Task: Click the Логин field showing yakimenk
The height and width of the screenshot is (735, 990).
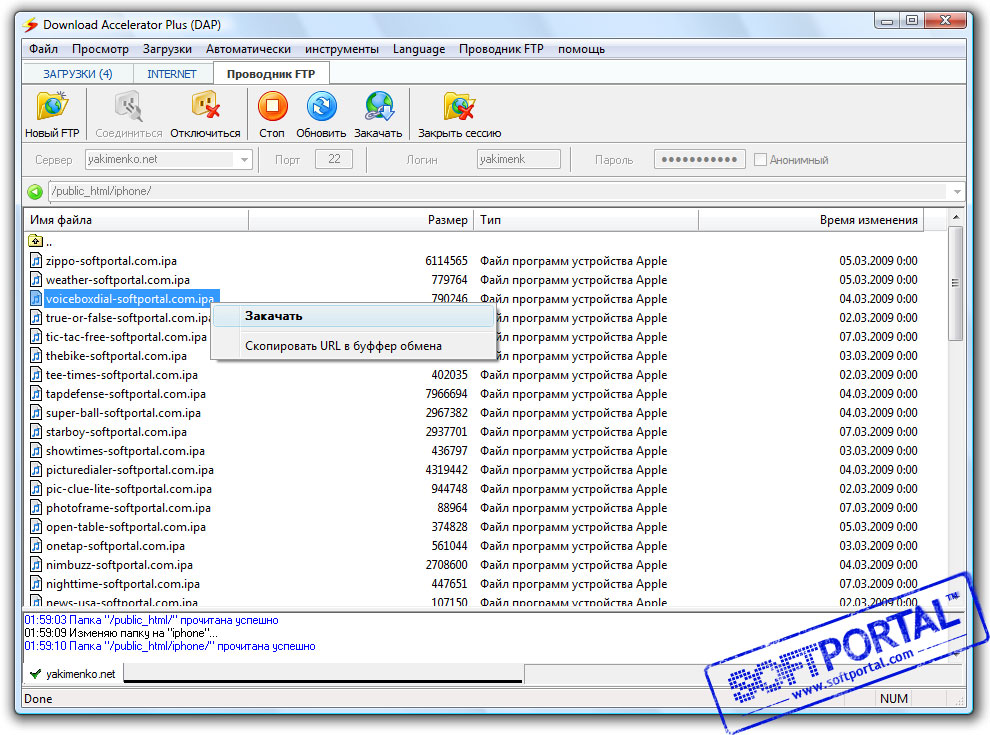Action: (x=518, y=159)
